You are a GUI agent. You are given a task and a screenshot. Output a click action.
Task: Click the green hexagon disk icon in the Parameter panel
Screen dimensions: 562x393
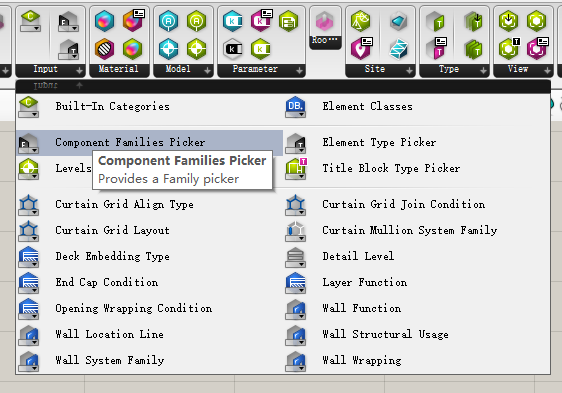coord(289,21)
